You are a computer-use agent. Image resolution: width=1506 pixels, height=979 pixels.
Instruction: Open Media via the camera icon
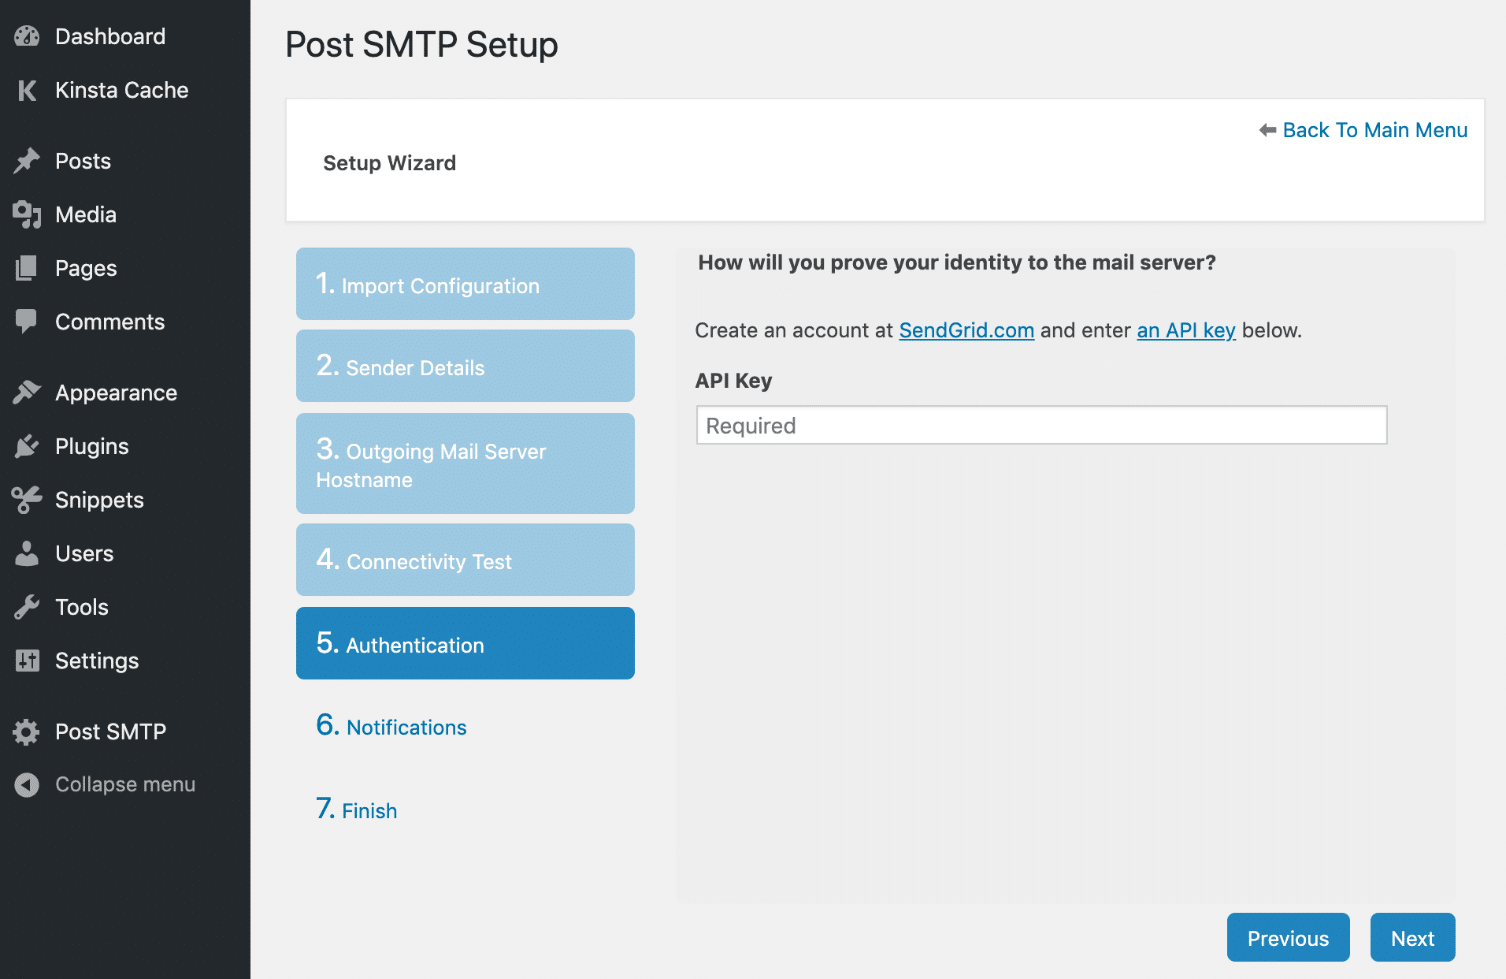[26, 214]
